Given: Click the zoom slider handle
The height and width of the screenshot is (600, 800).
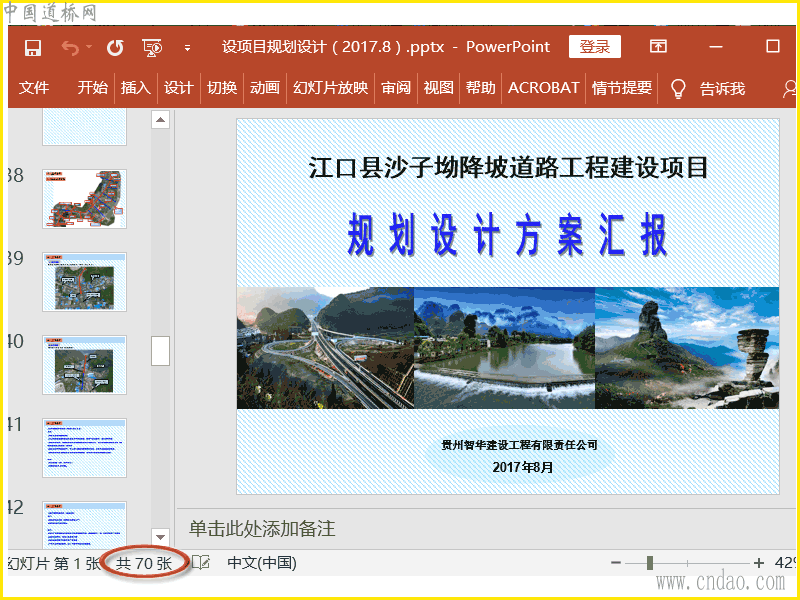Looking at the screenshot, I should 649,563.
